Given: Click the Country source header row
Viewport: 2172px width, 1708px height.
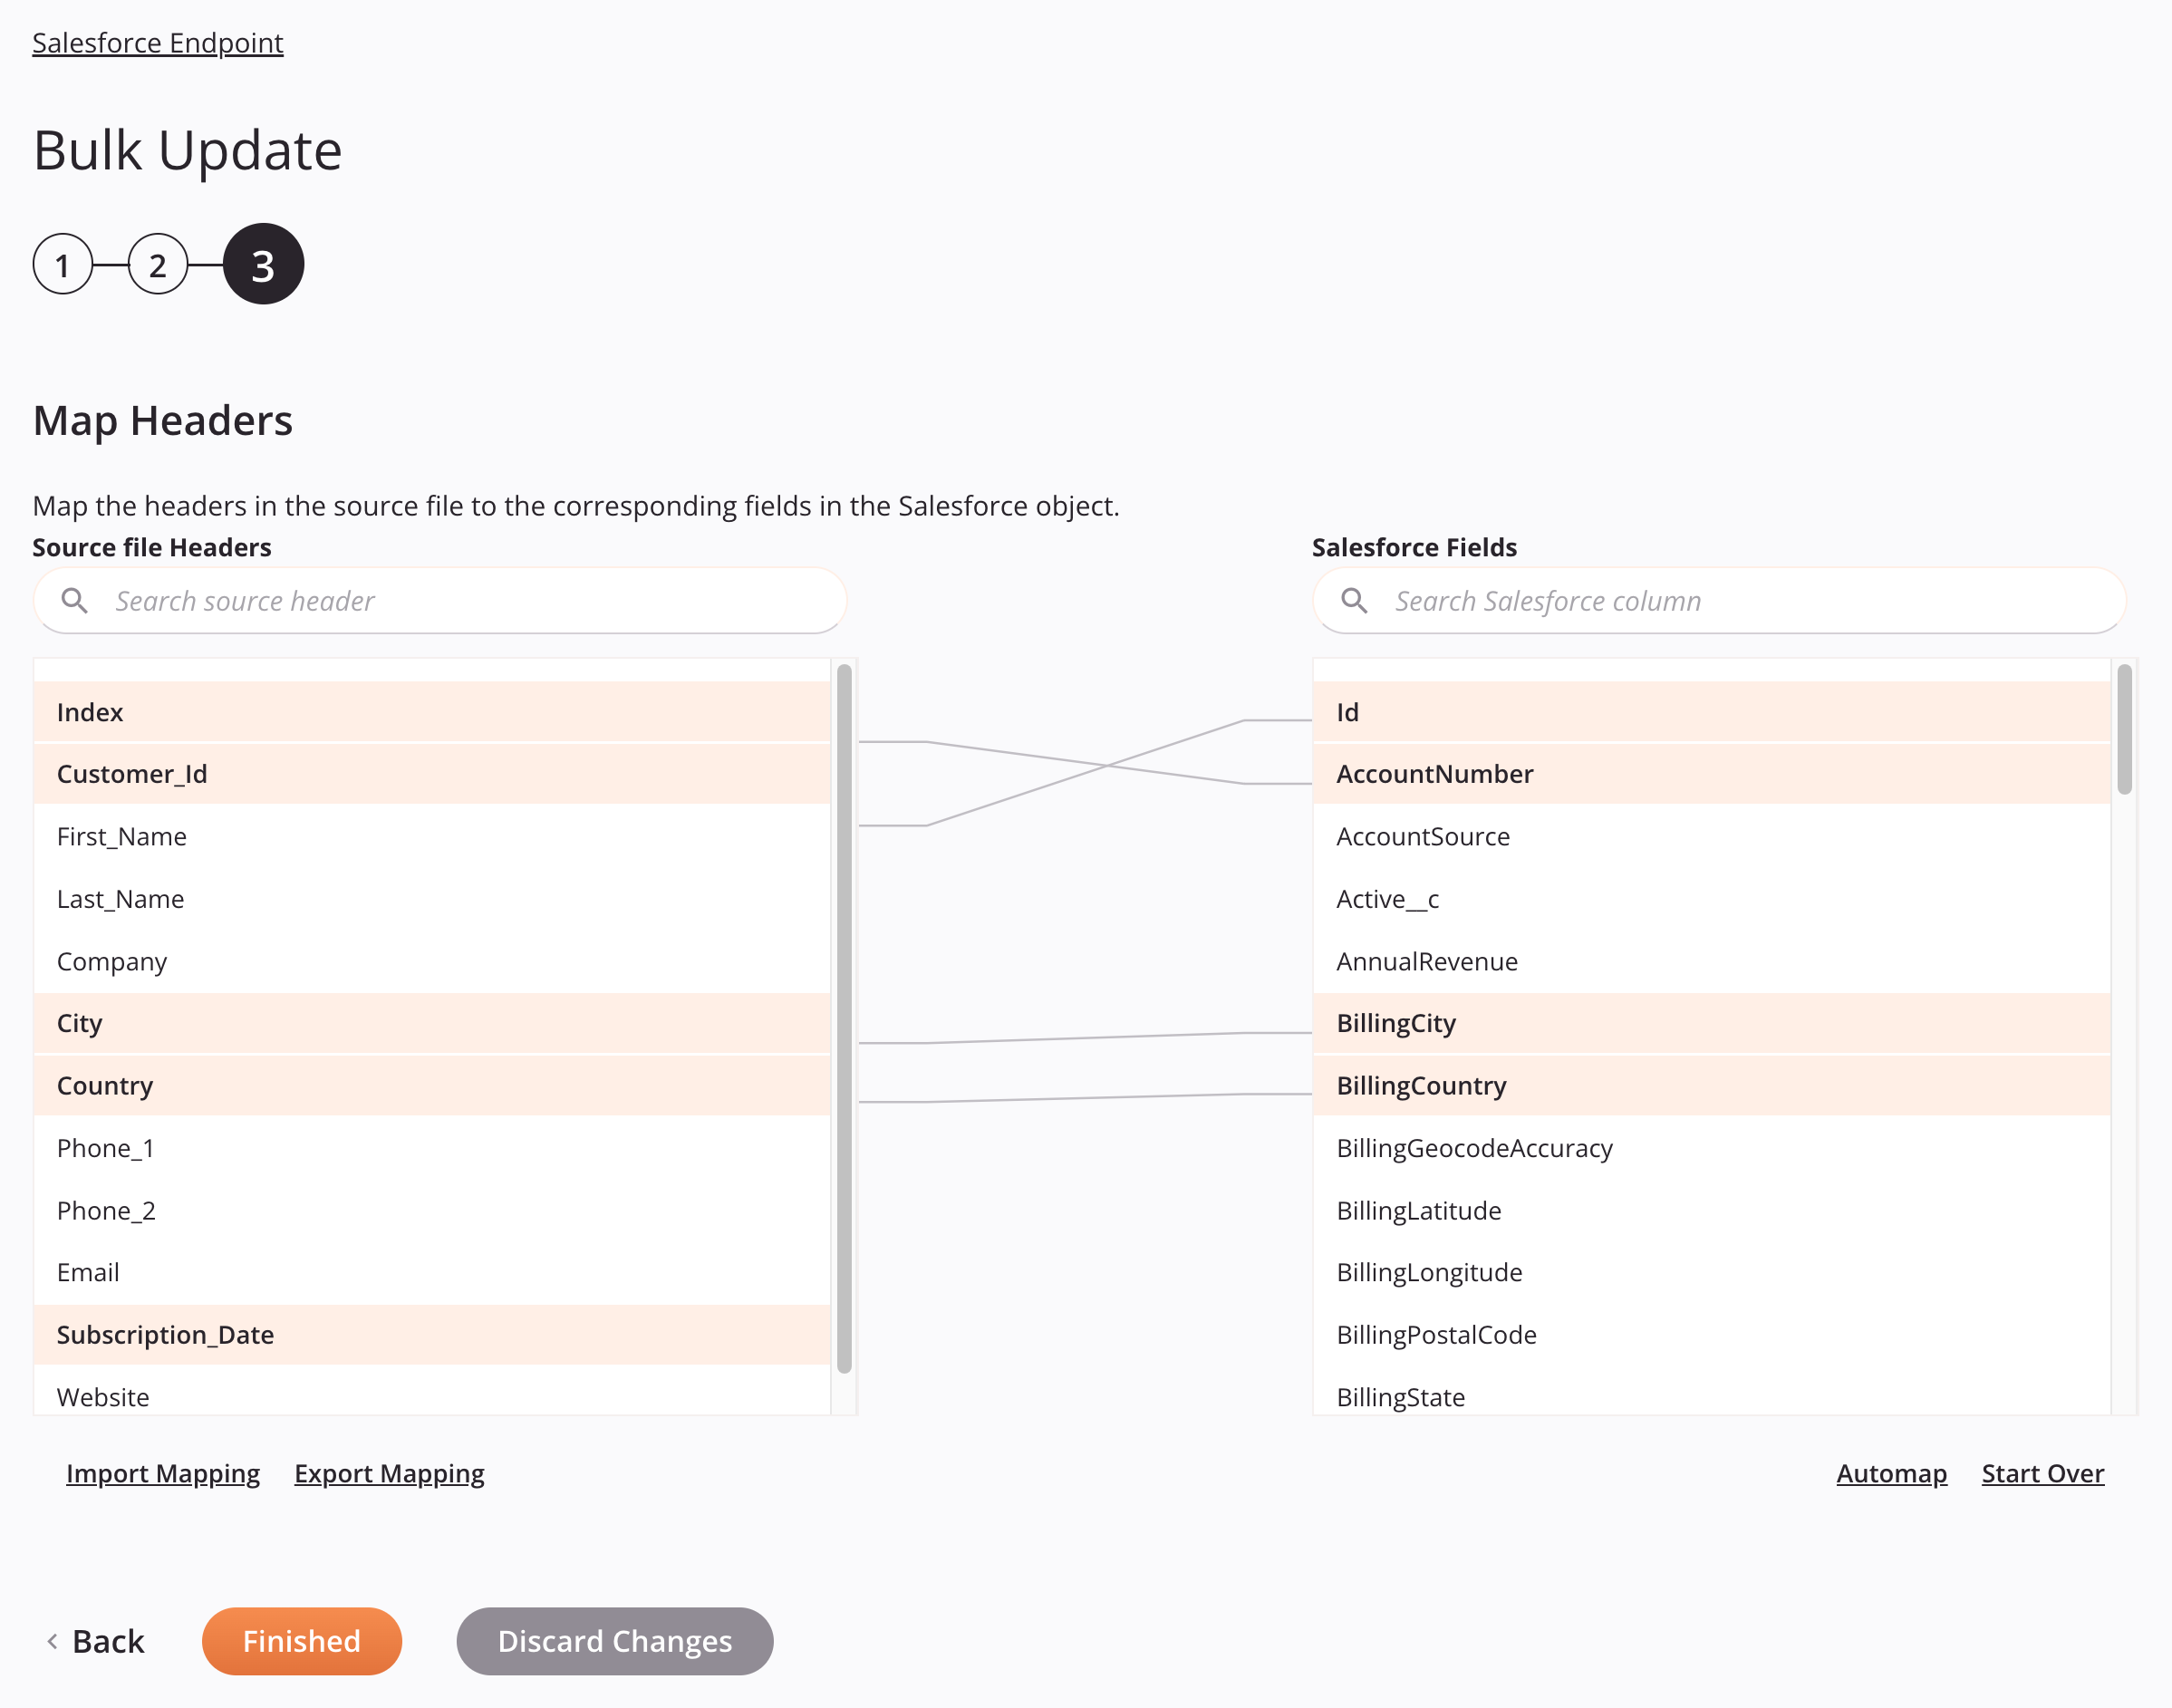Looking at the screenshot, I should [432, 1084].
